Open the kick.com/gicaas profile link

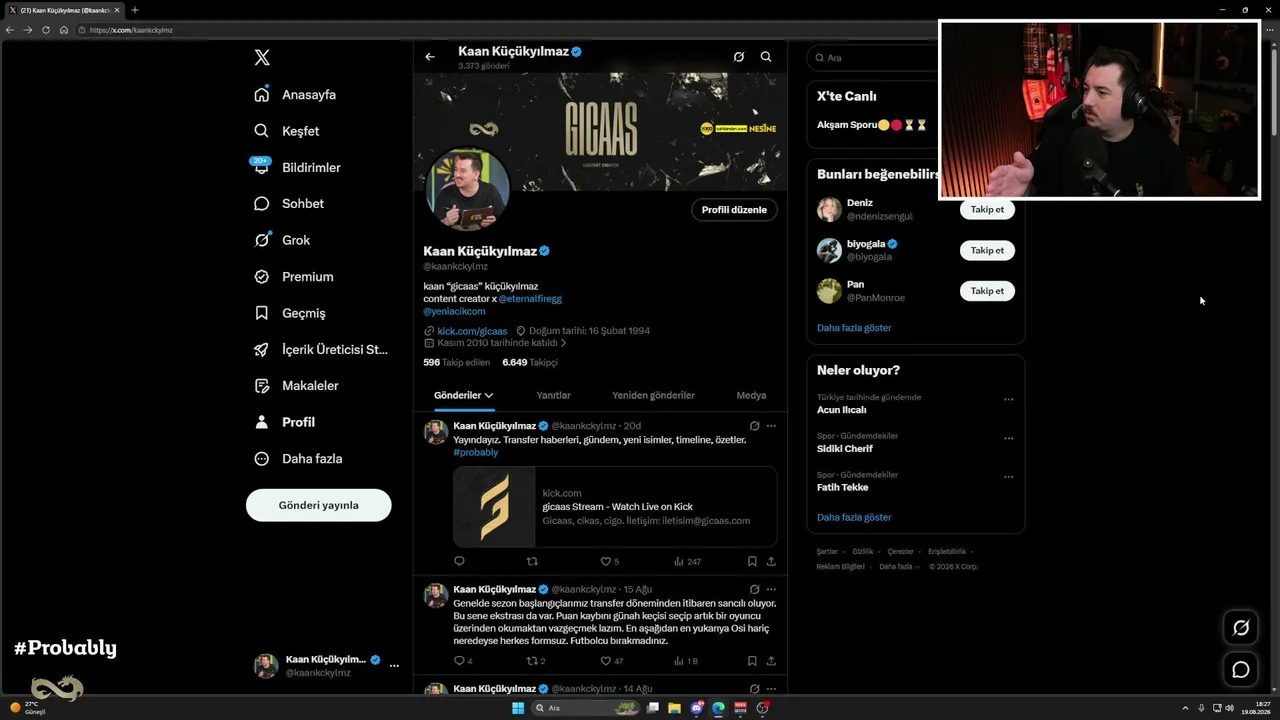point(472,331)
